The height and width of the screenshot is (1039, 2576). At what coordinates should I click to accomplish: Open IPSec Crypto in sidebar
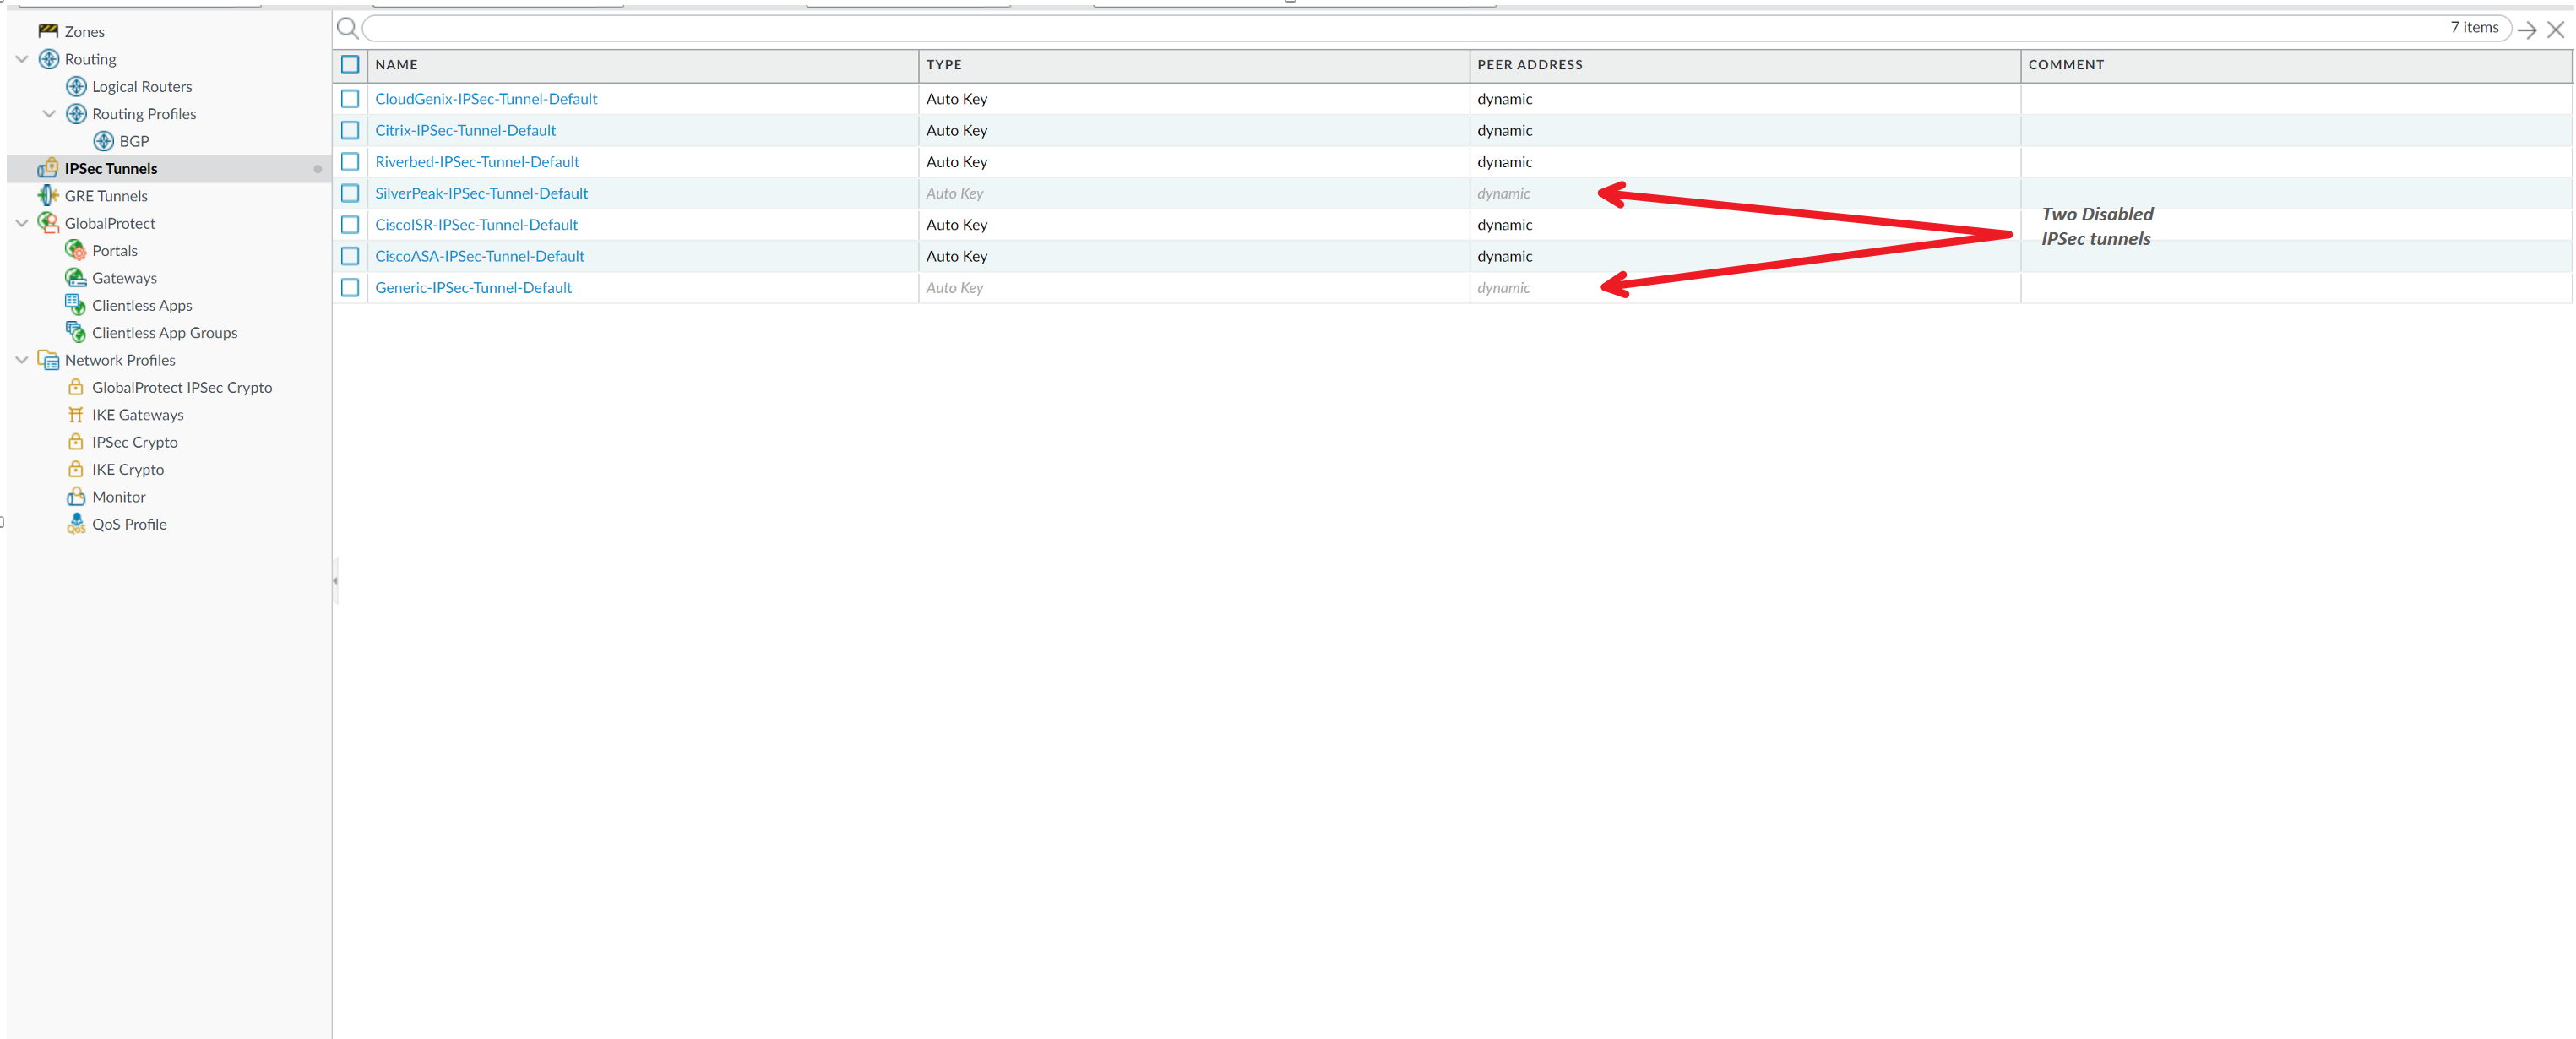pos(134,441)
